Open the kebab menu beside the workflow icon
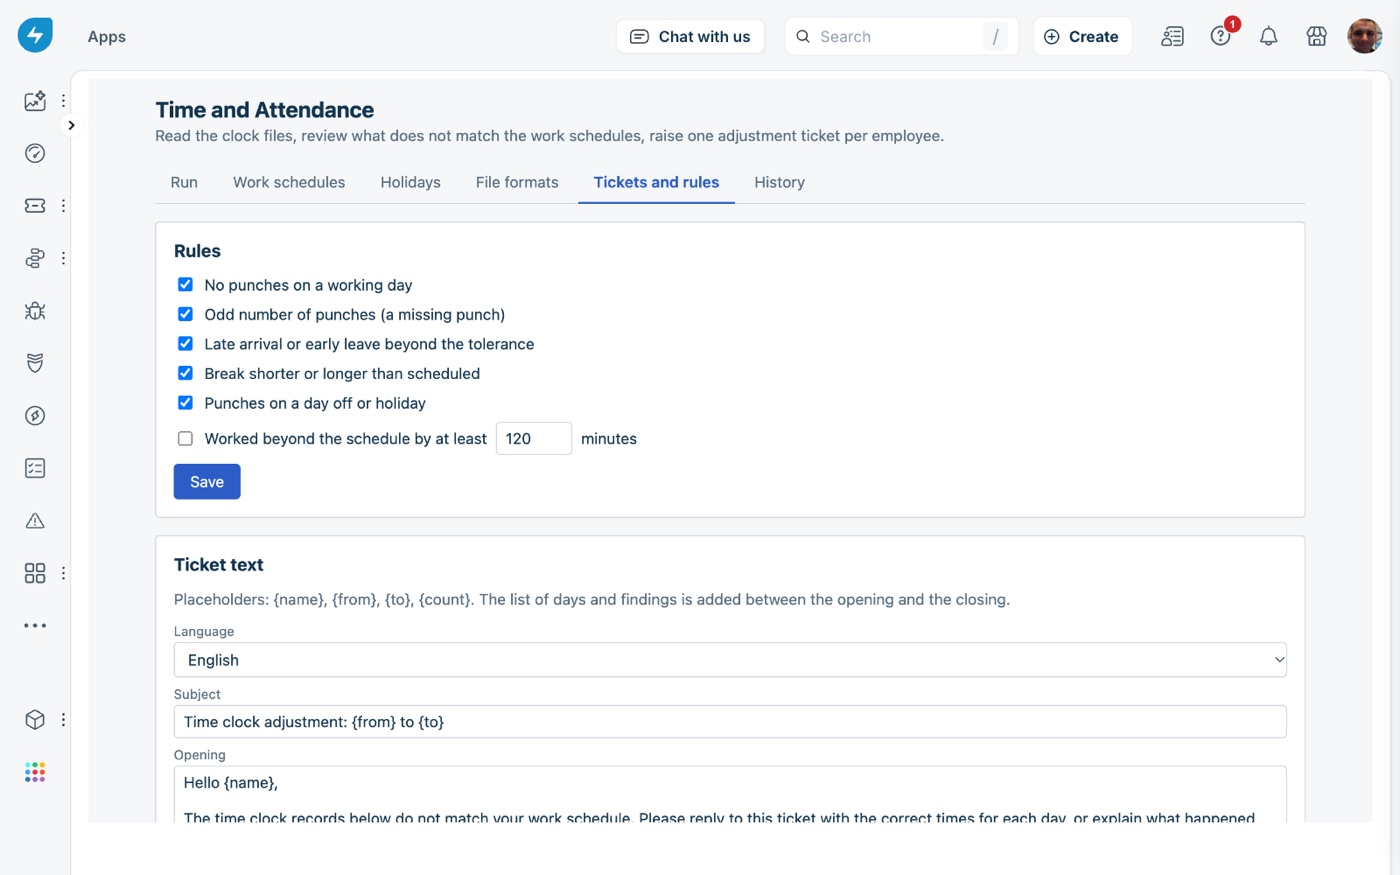Screen dimensions: 1400x875 [63, 258]
